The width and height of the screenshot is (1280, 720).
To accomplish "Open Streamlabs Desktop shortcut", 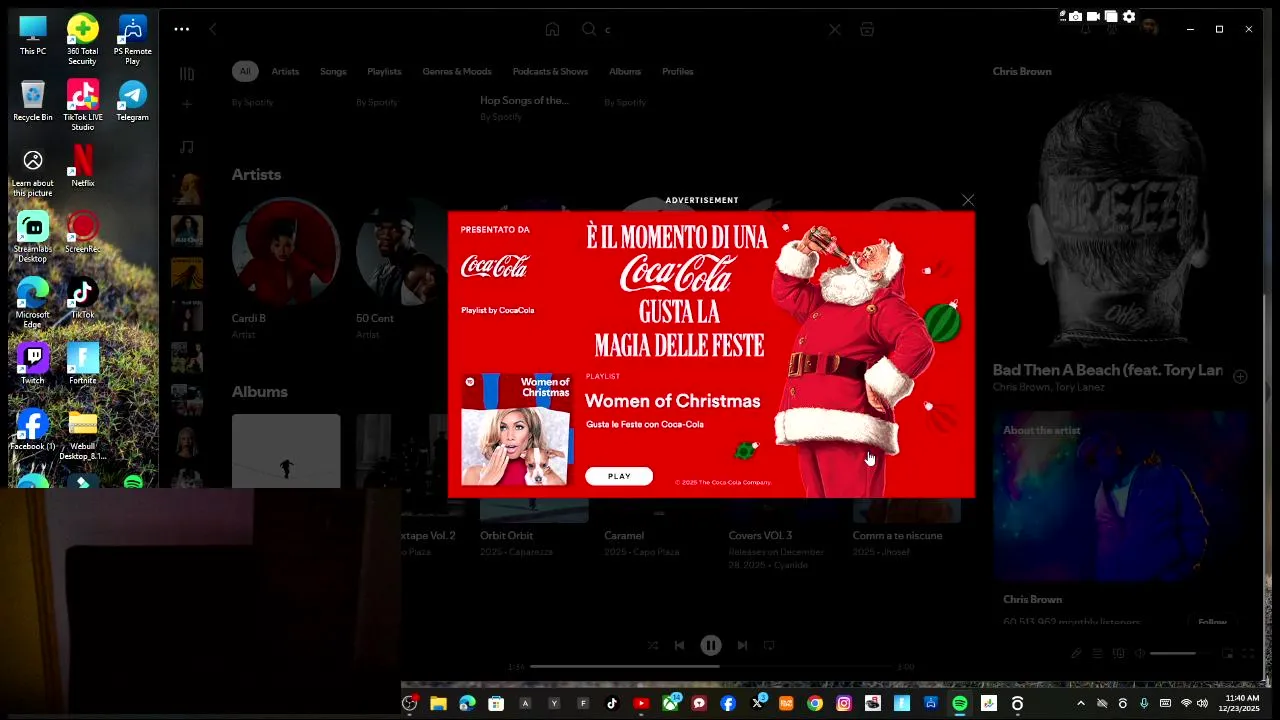I will [33, 237].
